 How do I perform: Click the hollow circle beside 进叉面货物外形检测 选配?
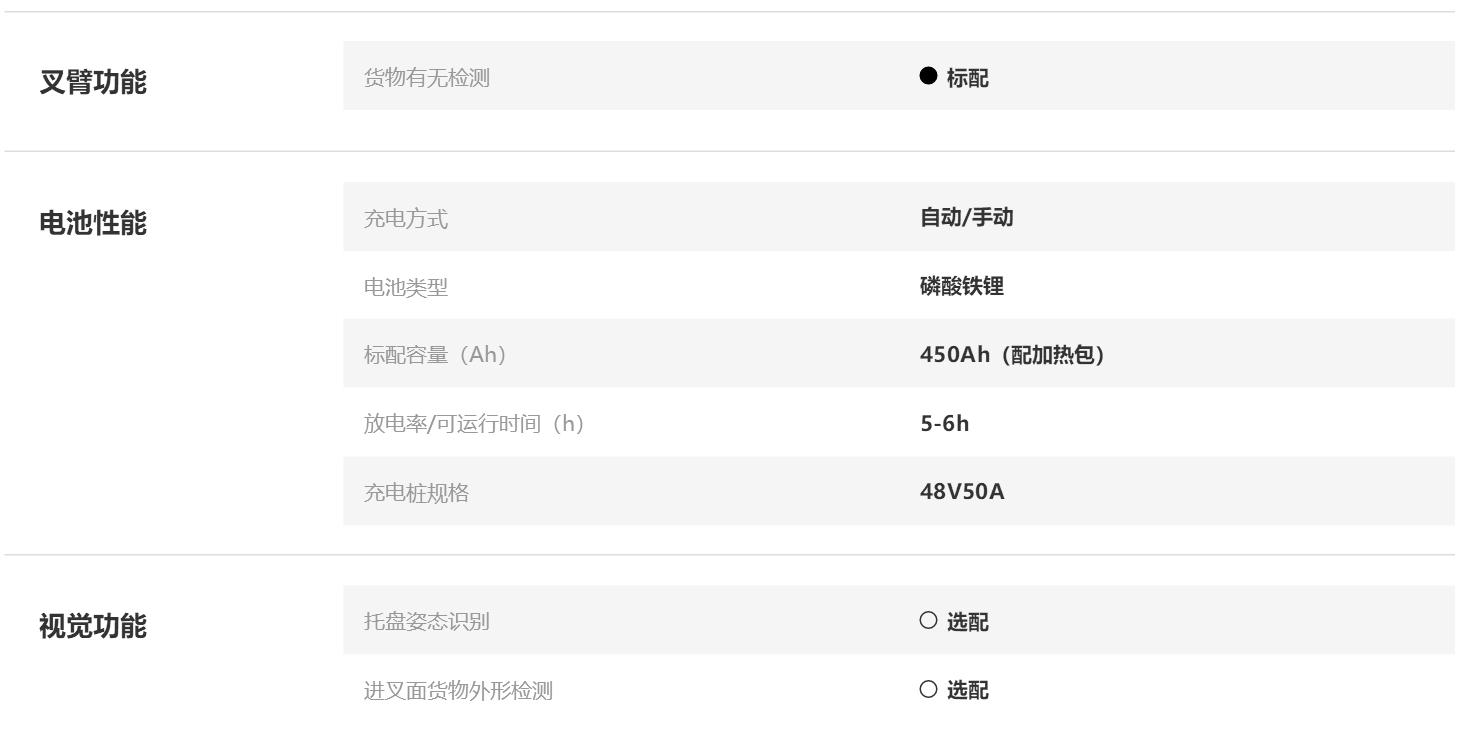coord(928,689)
